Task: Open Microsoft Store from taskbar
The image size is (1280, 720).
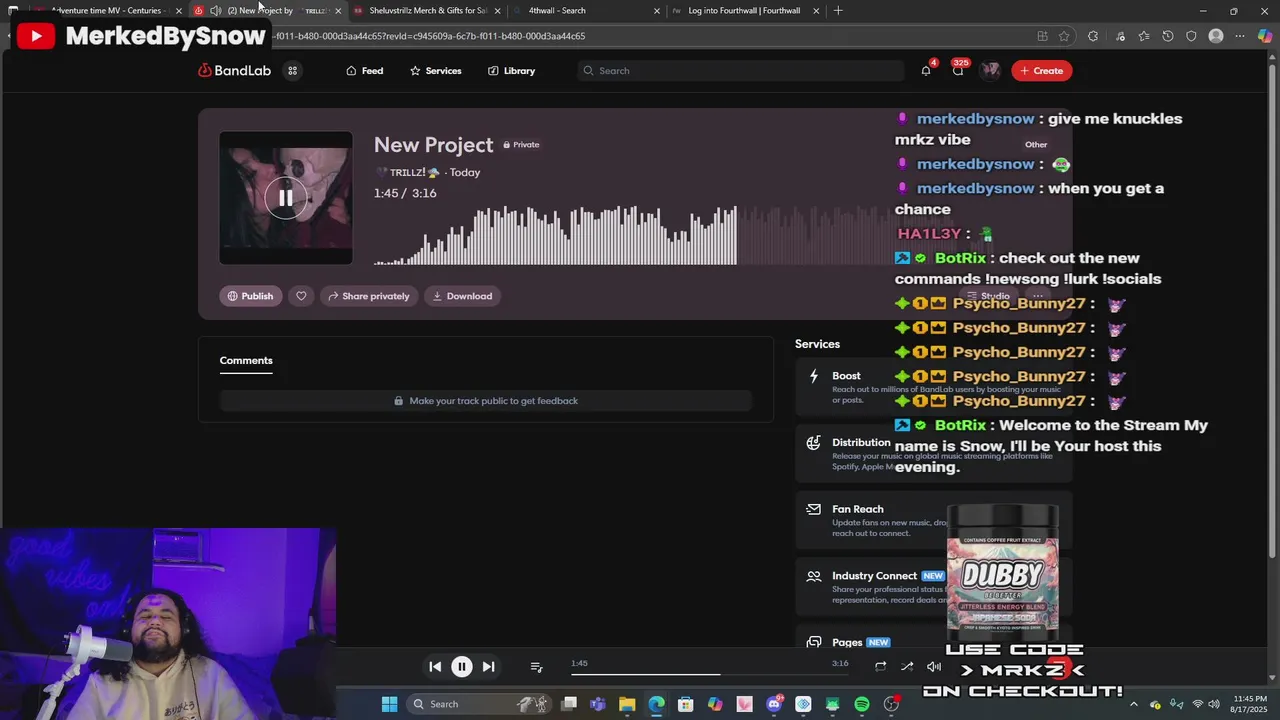Action: 686,704
